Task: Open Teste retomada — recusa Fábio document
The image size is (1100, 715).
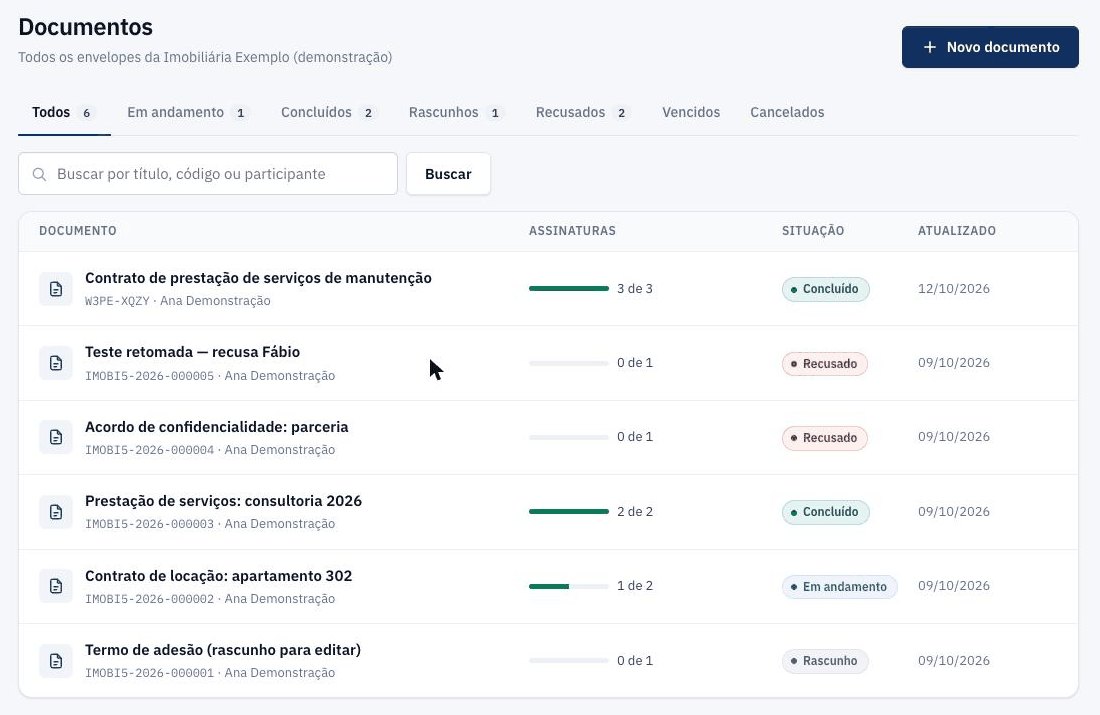Action: 192,352
